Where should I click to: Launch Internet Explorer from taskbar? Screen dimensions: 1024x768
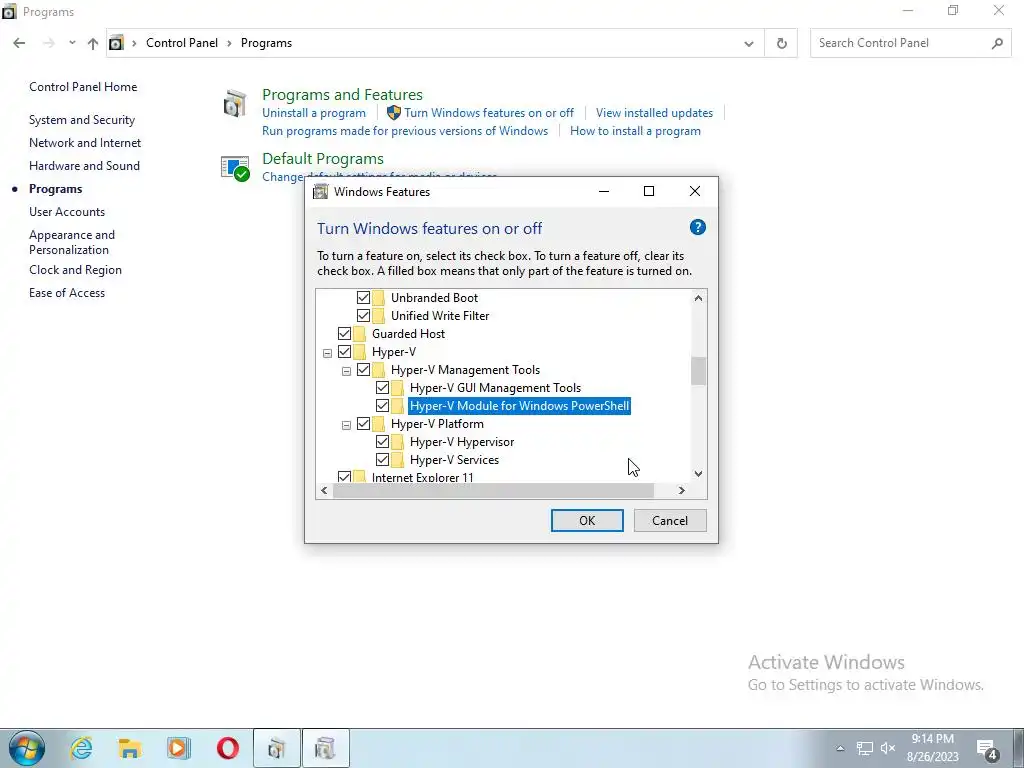pyautogui.click(x=81, y=748)
